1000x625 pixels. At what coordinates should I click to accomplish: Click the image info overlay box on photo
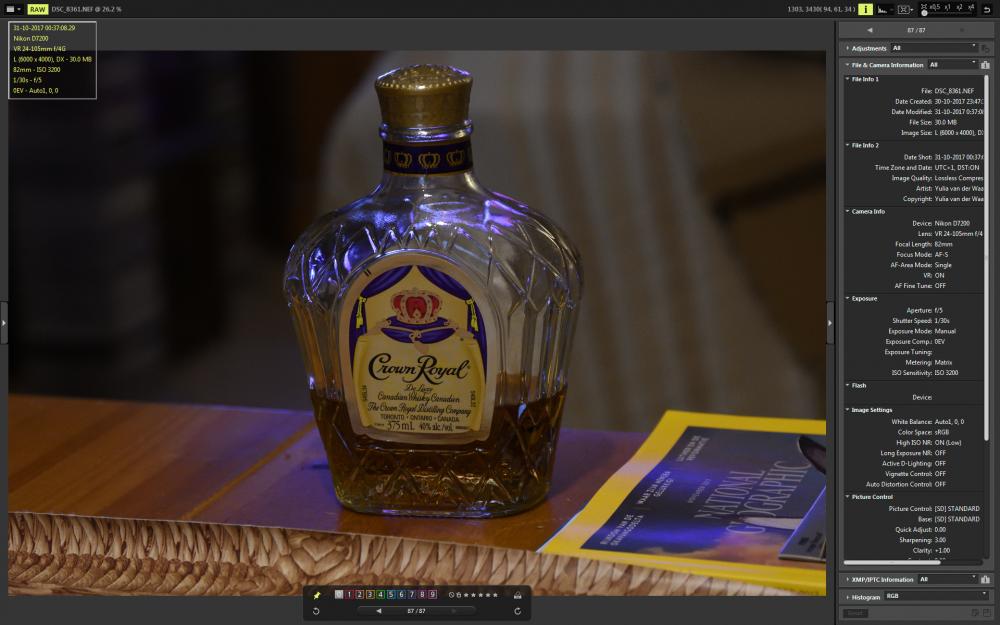(x=52, y=60)
